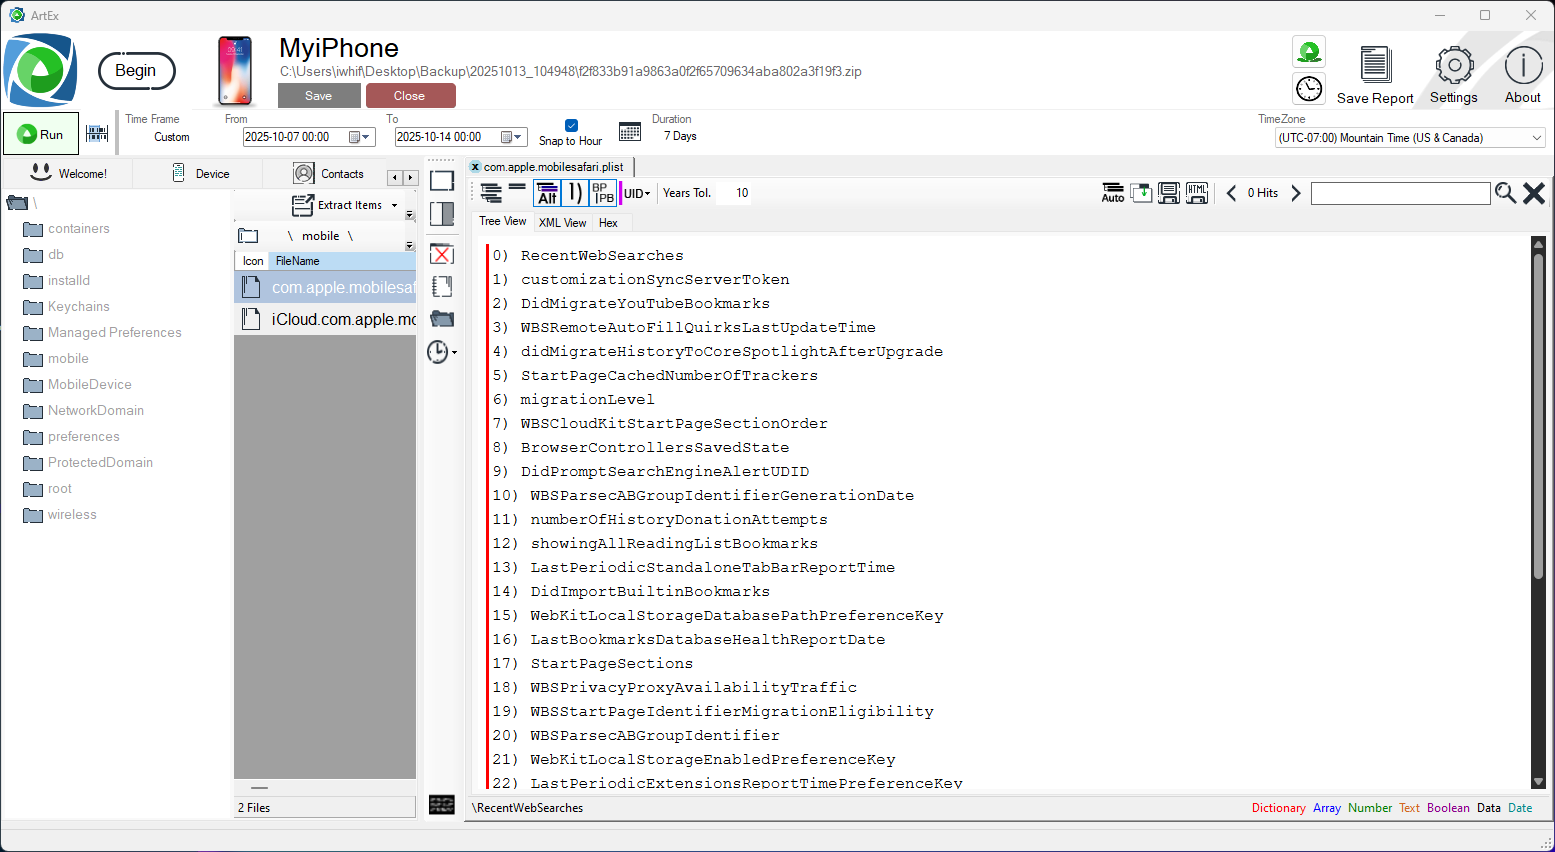1555x852 pixels.
Task: Toggle the BP/PB toolbar button
Action: click(x=603, y=193)
